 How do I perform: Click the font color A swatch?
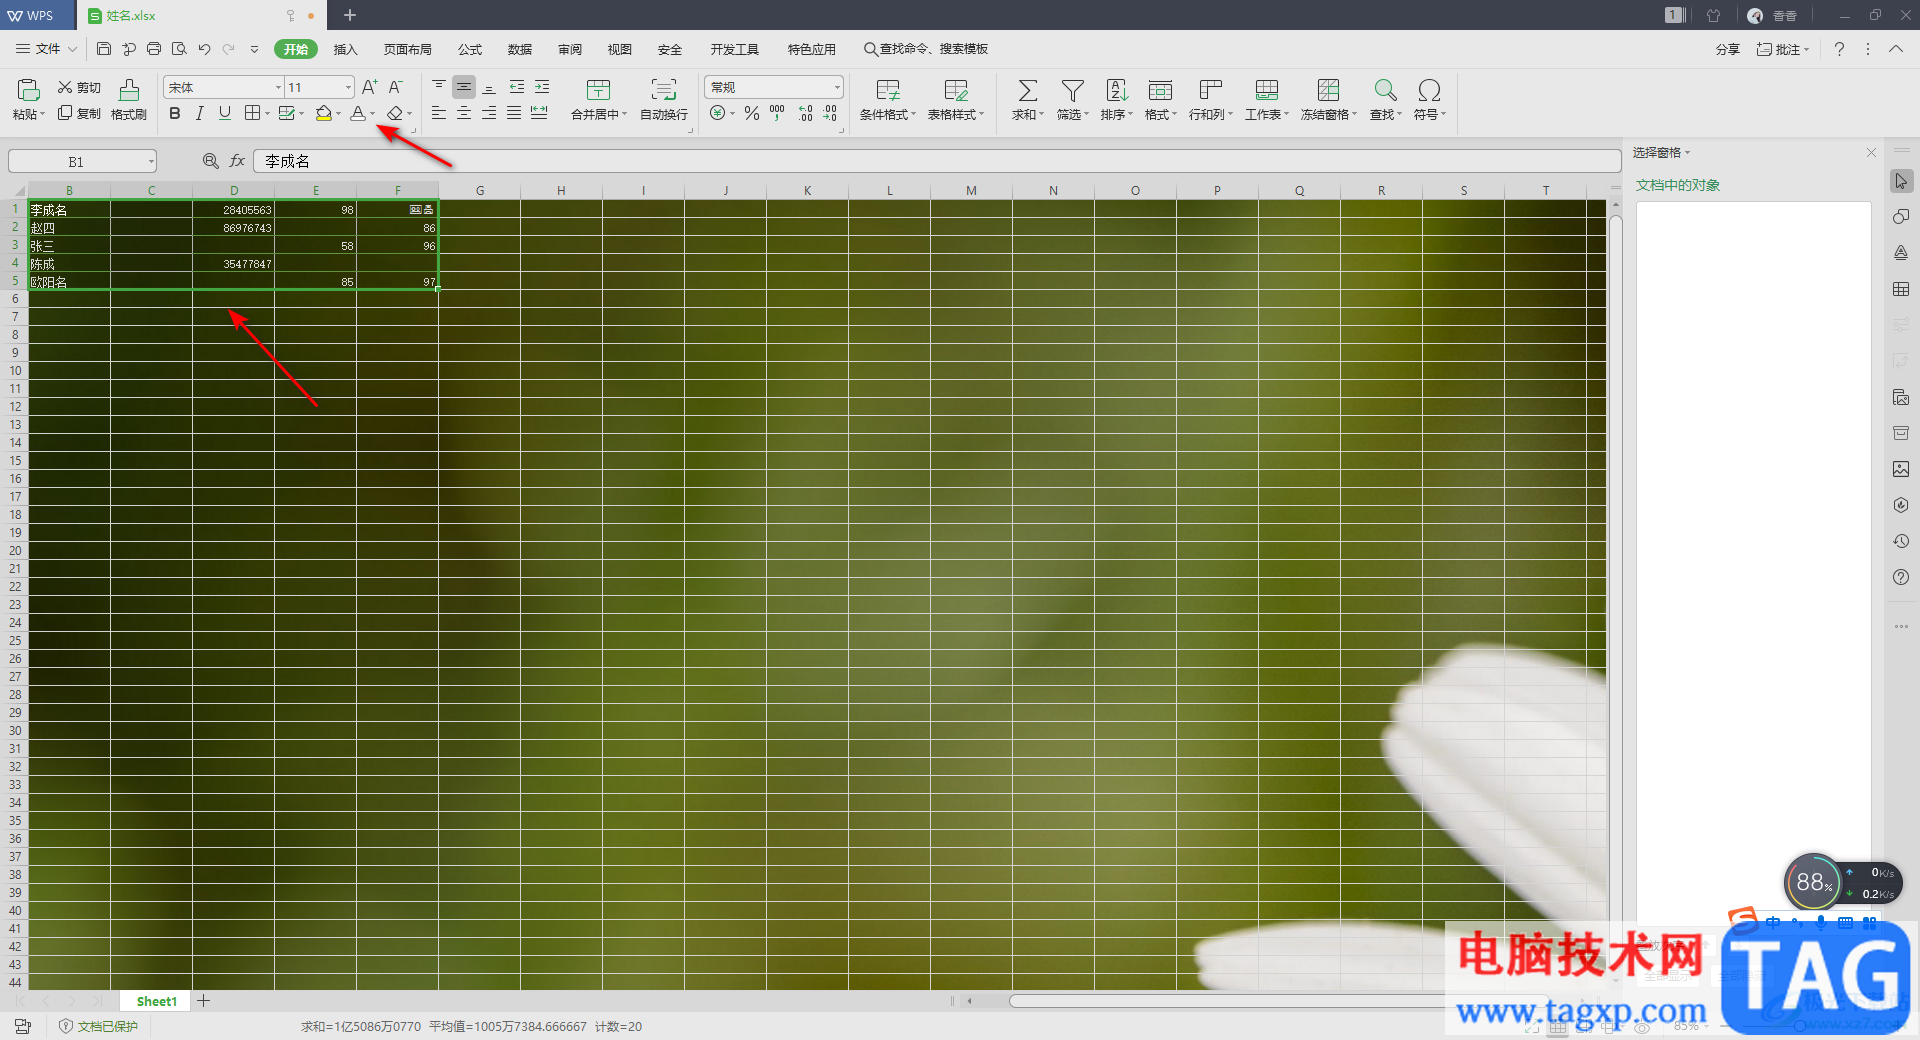pyautogui.click(x=357, y=114)
